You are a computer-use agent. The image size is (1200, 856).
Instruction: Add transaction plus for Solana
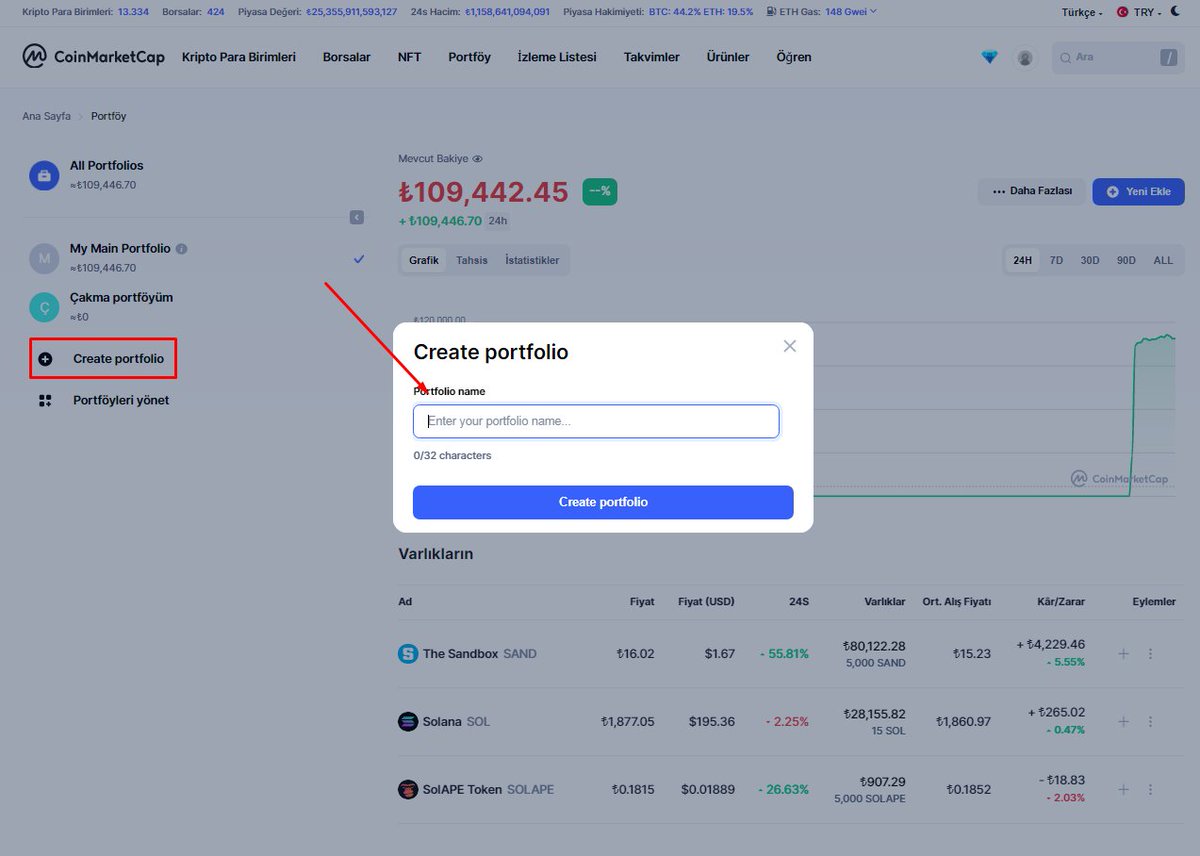pyautogui.click(x=1123, y=721)
